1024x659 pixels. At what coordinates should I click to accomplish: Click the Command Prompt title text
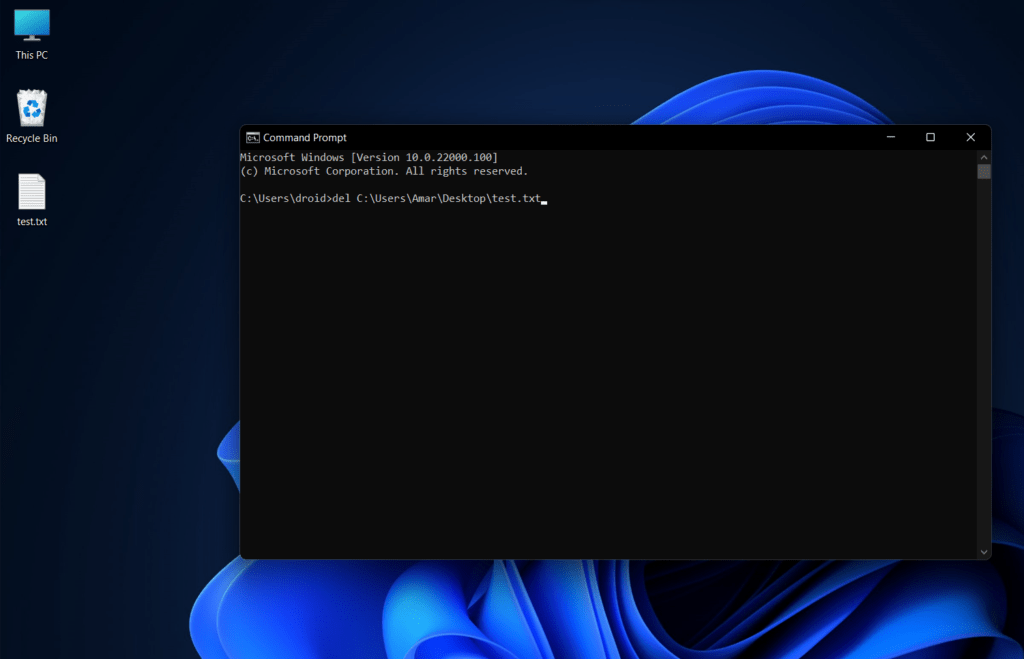click(x=305, y=138)
